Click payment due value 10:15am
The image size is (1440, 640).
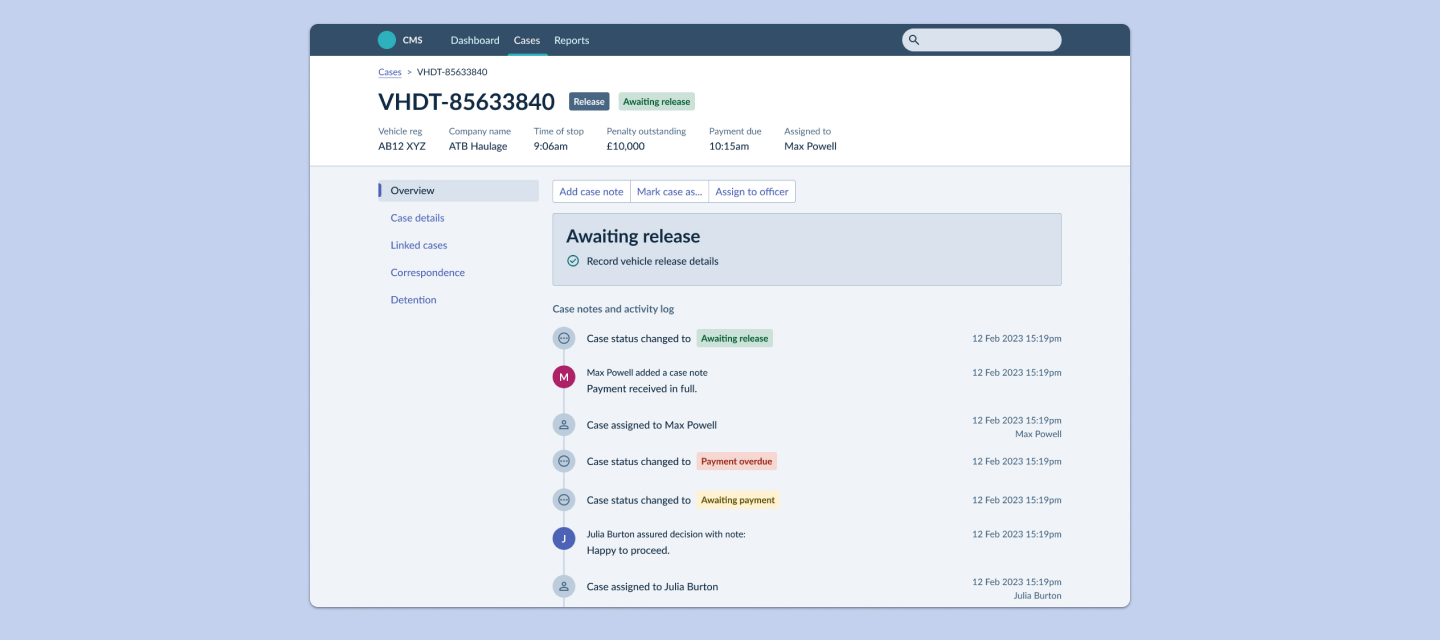[729, 146]
